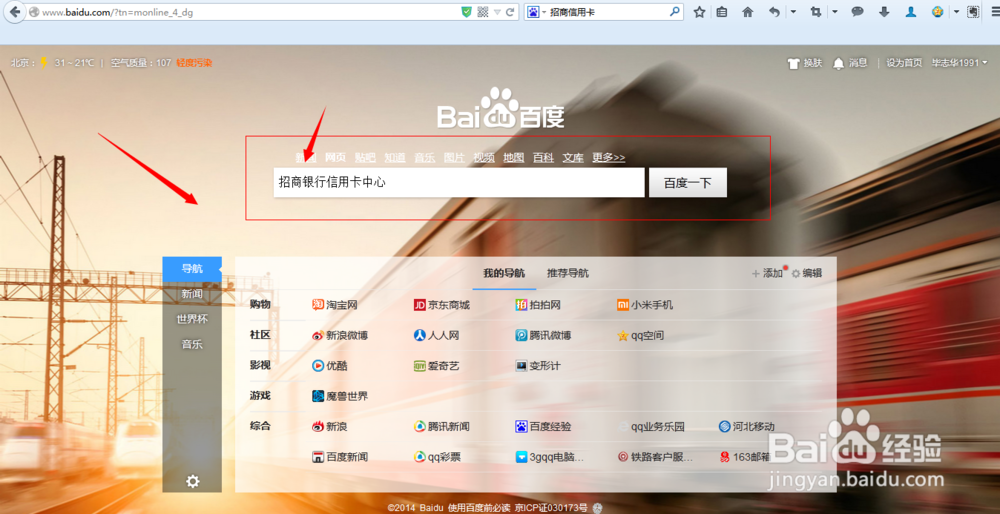Screen dimensions: 1000x514
Task: Click the browser back arrow button
Action: (x=14, y=11)
